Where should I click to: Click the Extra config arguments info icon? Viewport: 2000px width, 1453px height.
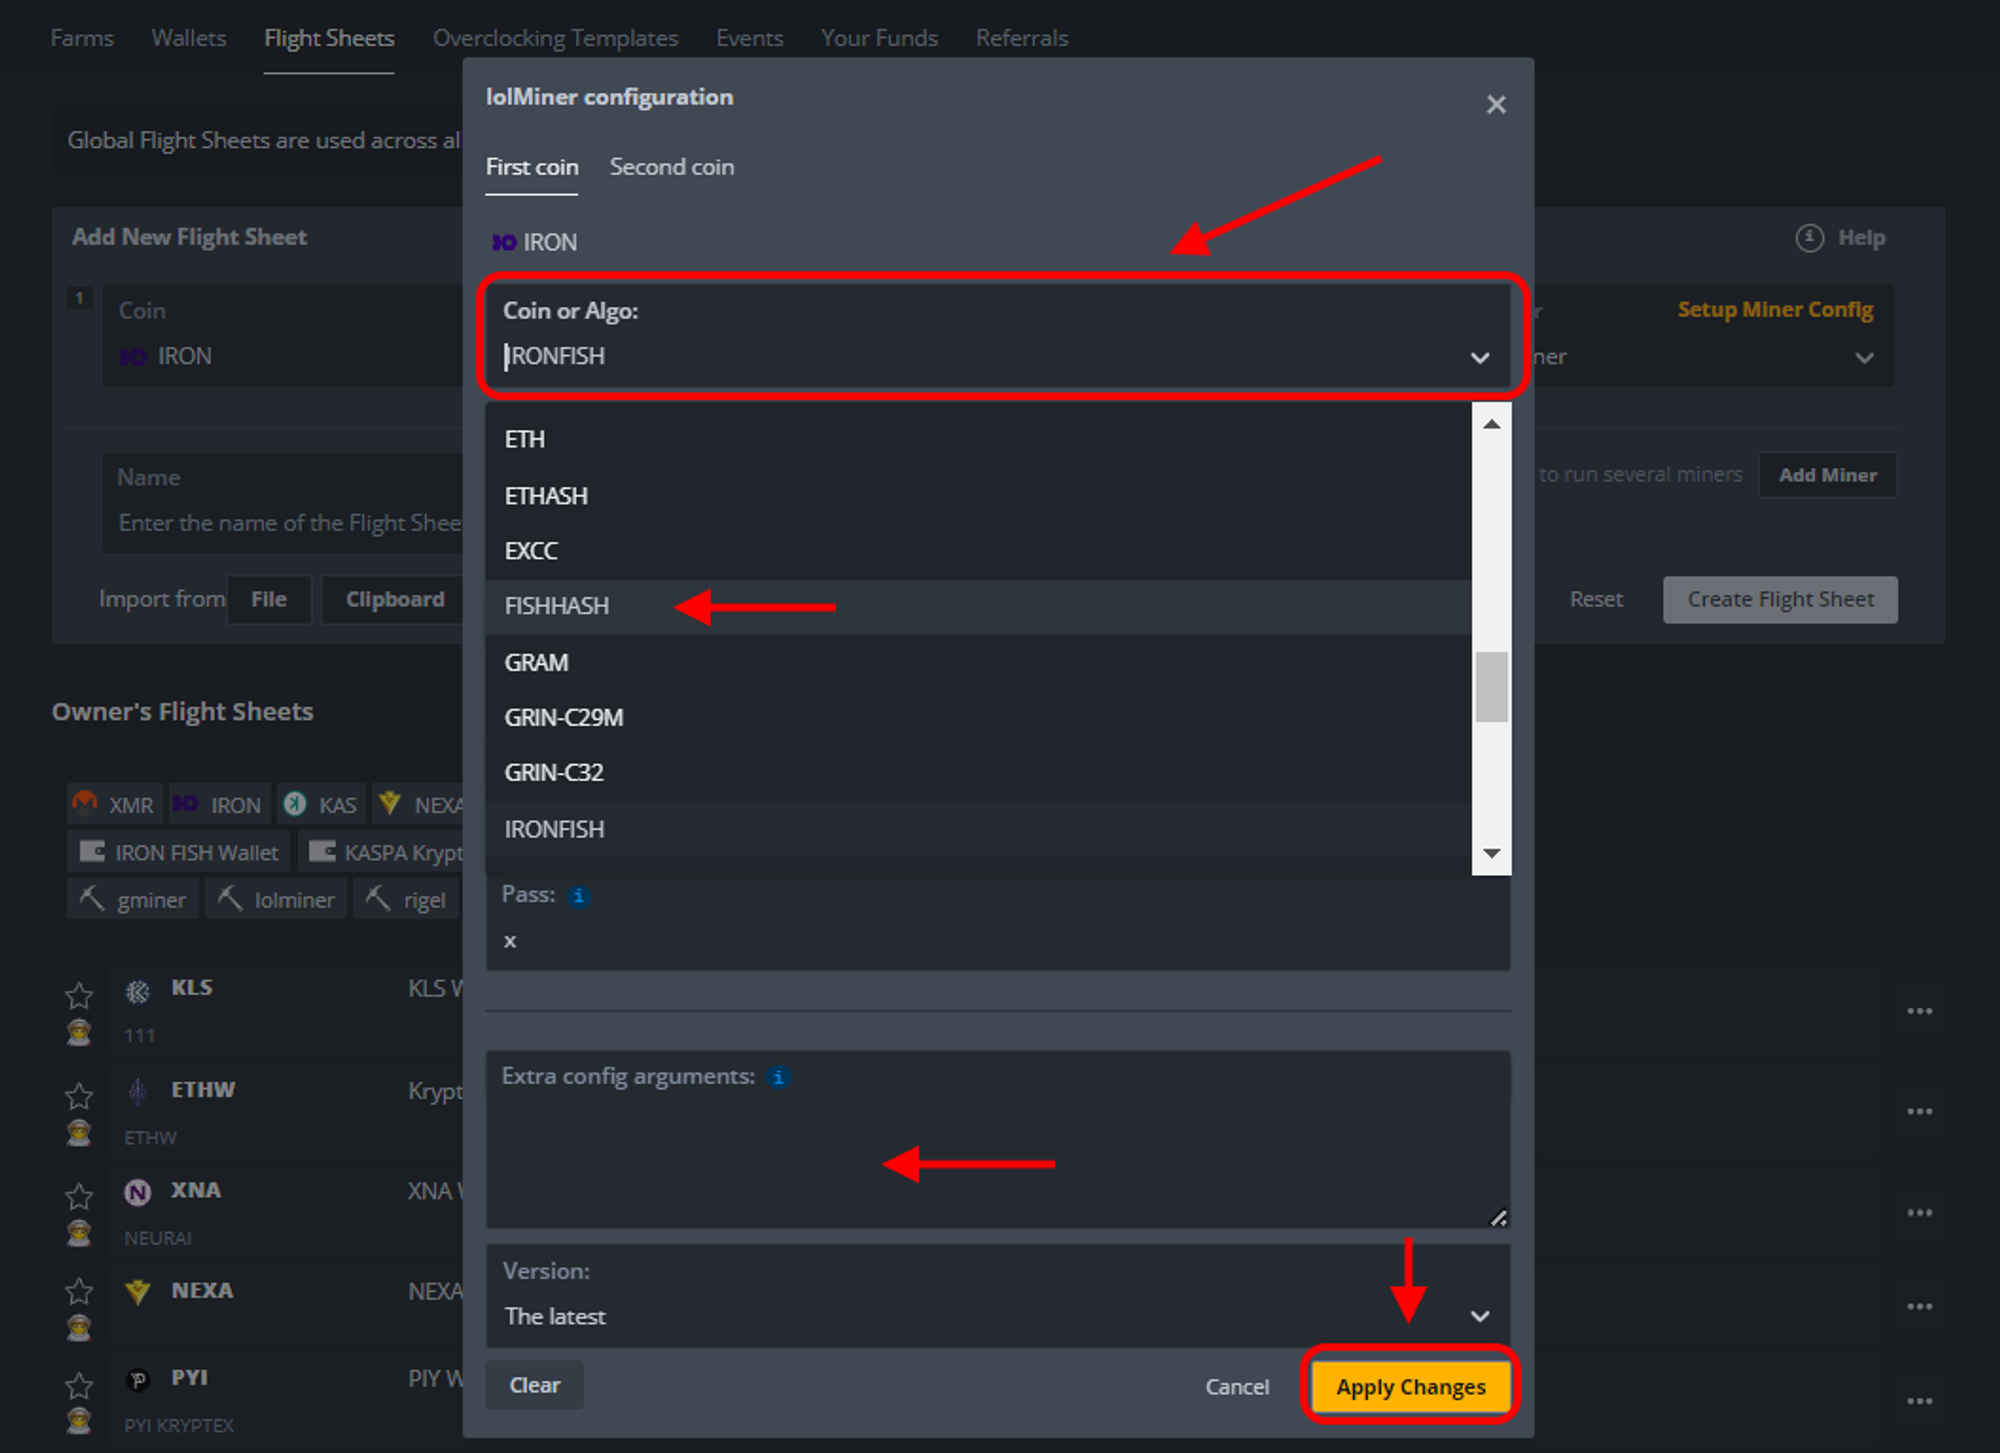click(x=778, y=1077)
